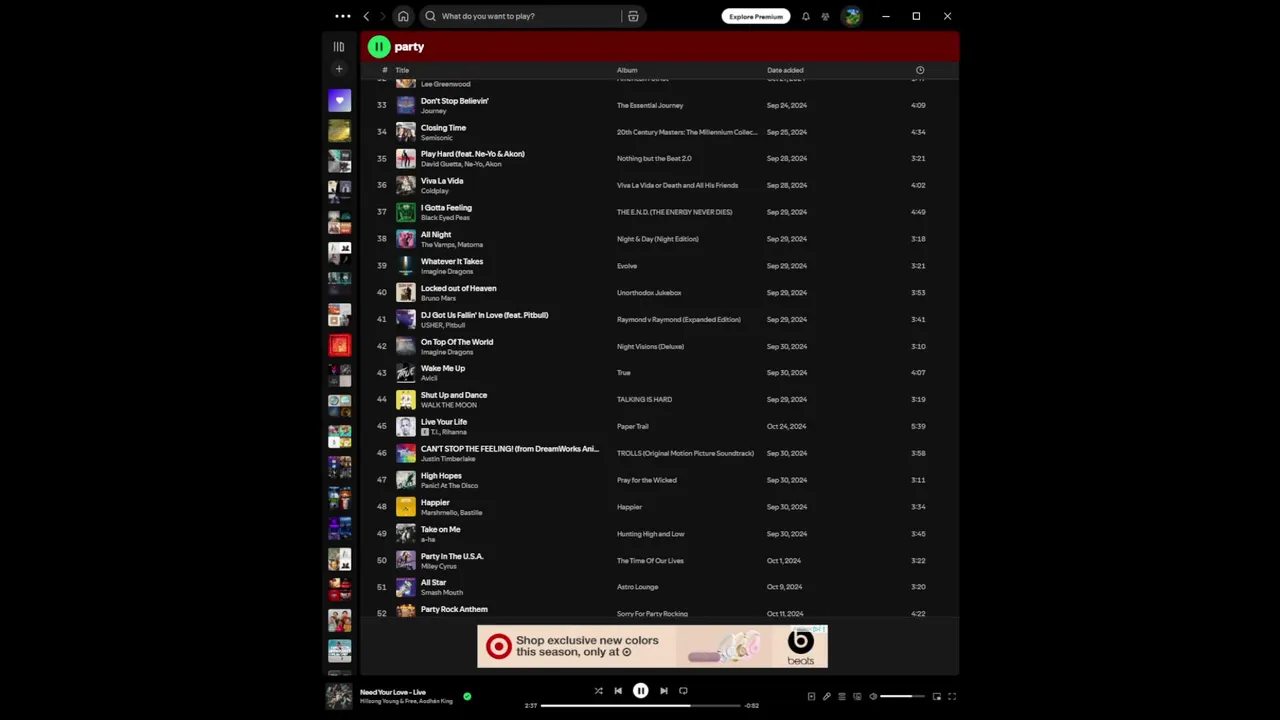Image resolution: width=1280 pixels, height=720 pixels.
Task: Skip to the next track
Action: (663, 691)
